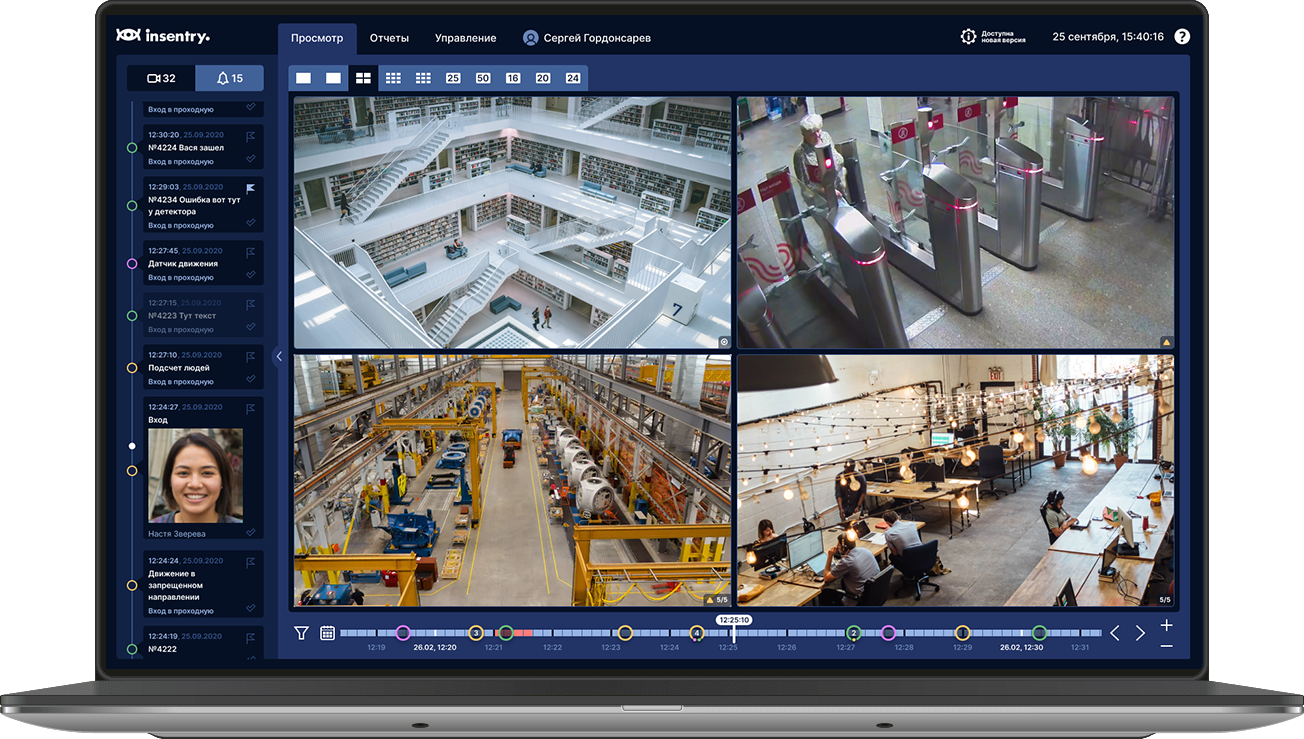Image resolution: width=1304 pixels, height=739 pixels.
Task: Acknowledge the Вход в проходную event with checkmark
Action: (x=250, y=107)
